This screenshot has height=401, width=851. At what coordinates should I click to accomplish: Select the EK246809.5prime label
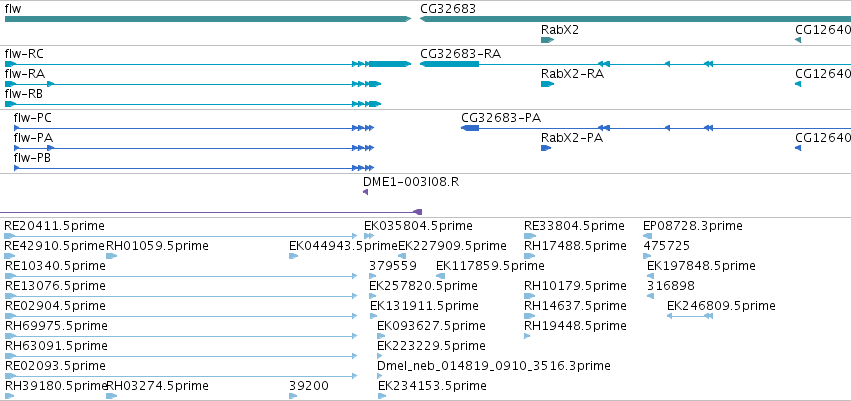pyautogui.click(x=721, y=306)
